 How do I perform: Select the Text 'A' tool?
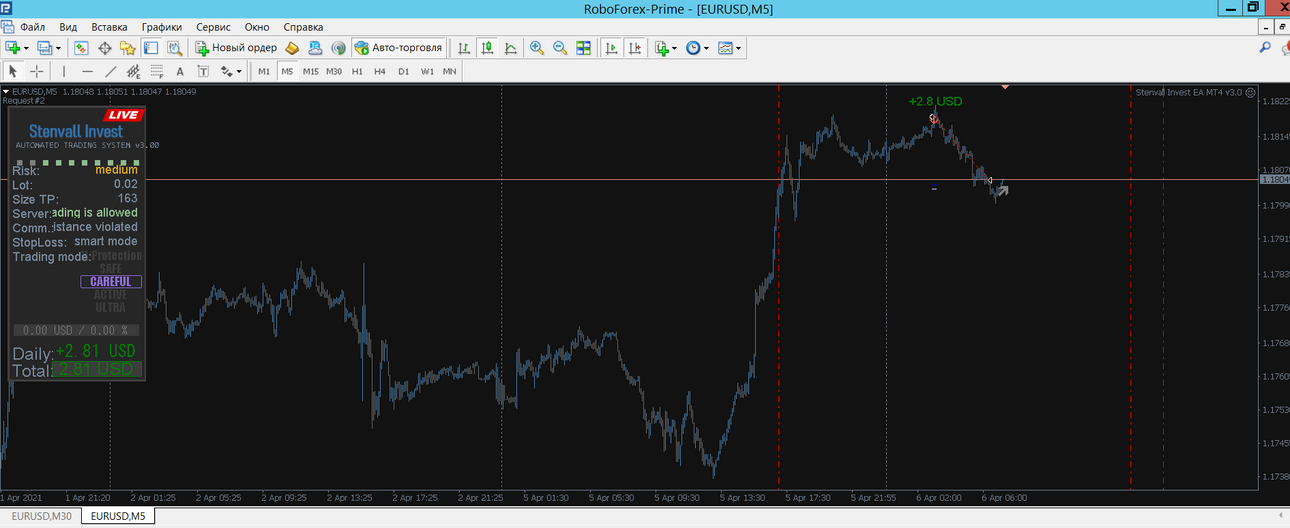point(180,71)
